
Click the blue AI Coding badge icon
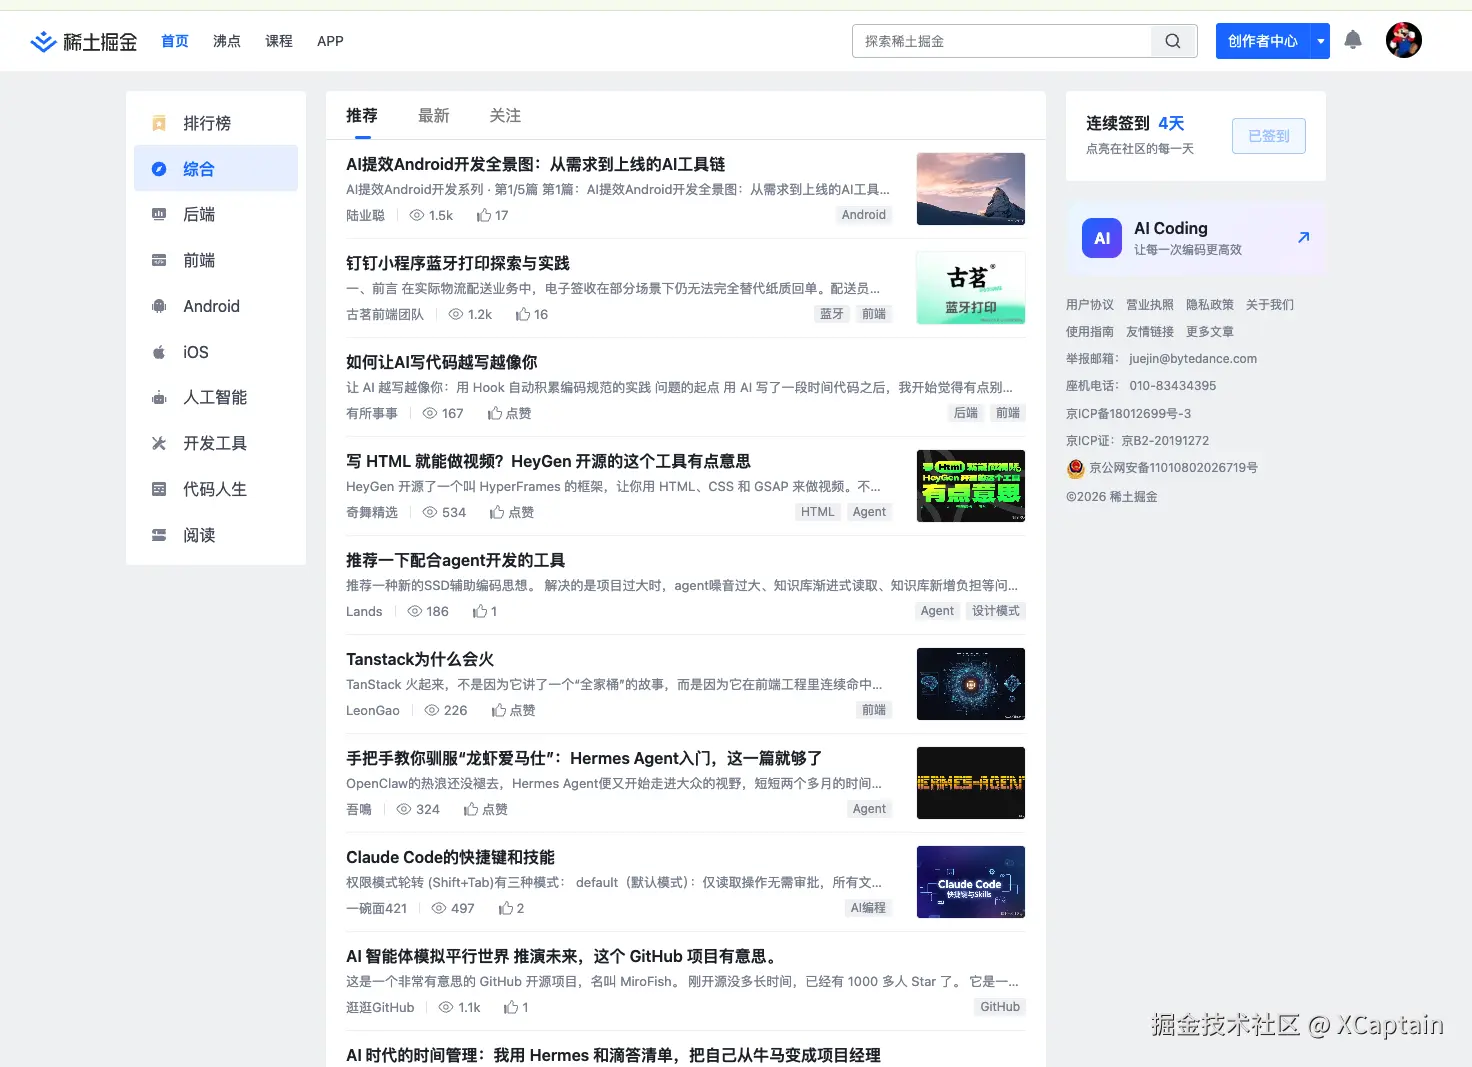pos(1102,238)
